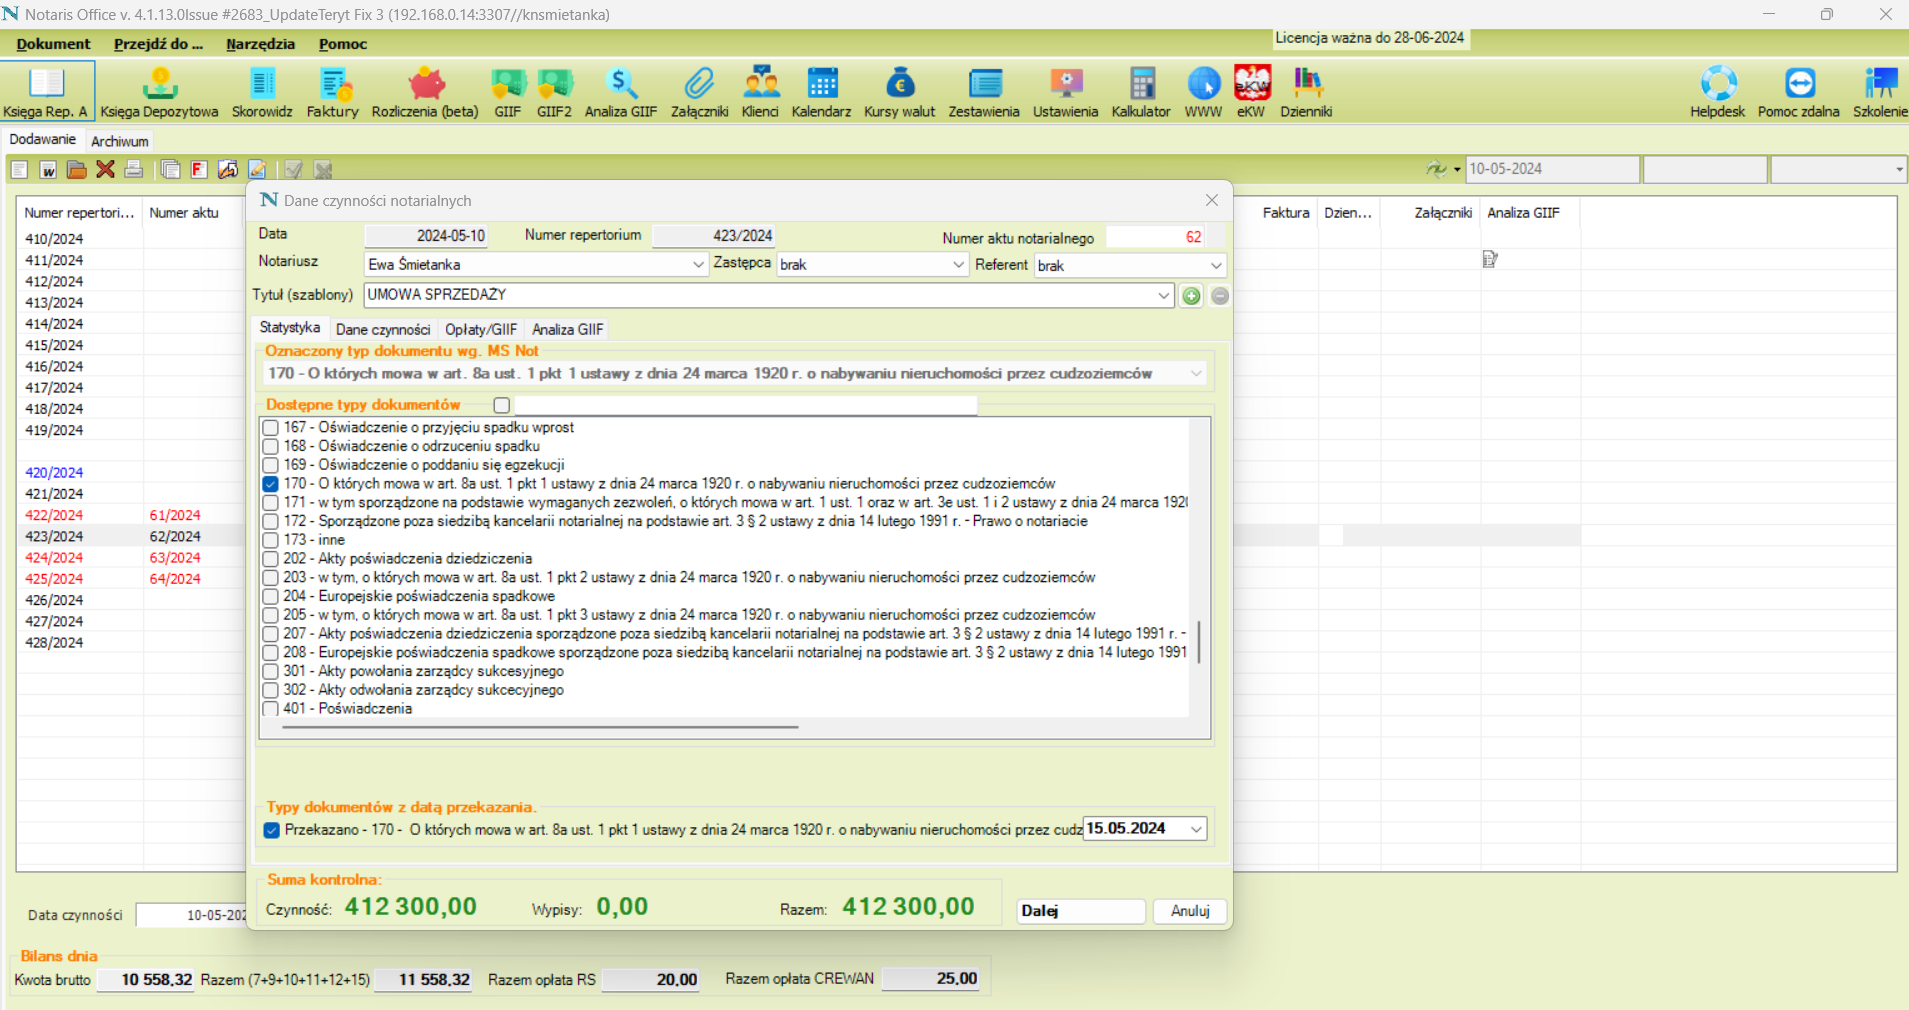The image size is (1909, 1010).
Task: Open Szkolenie training icon
Action: (x=1880, y=91)
